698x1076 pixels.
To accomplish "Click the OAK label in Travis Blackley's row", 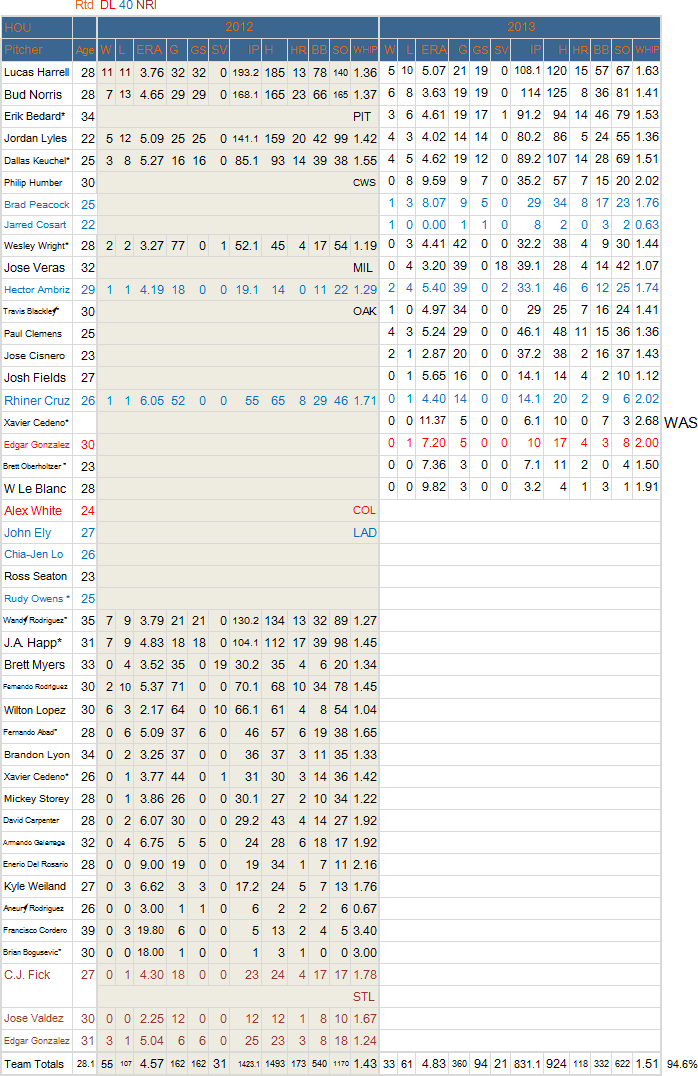I will 364,312.
